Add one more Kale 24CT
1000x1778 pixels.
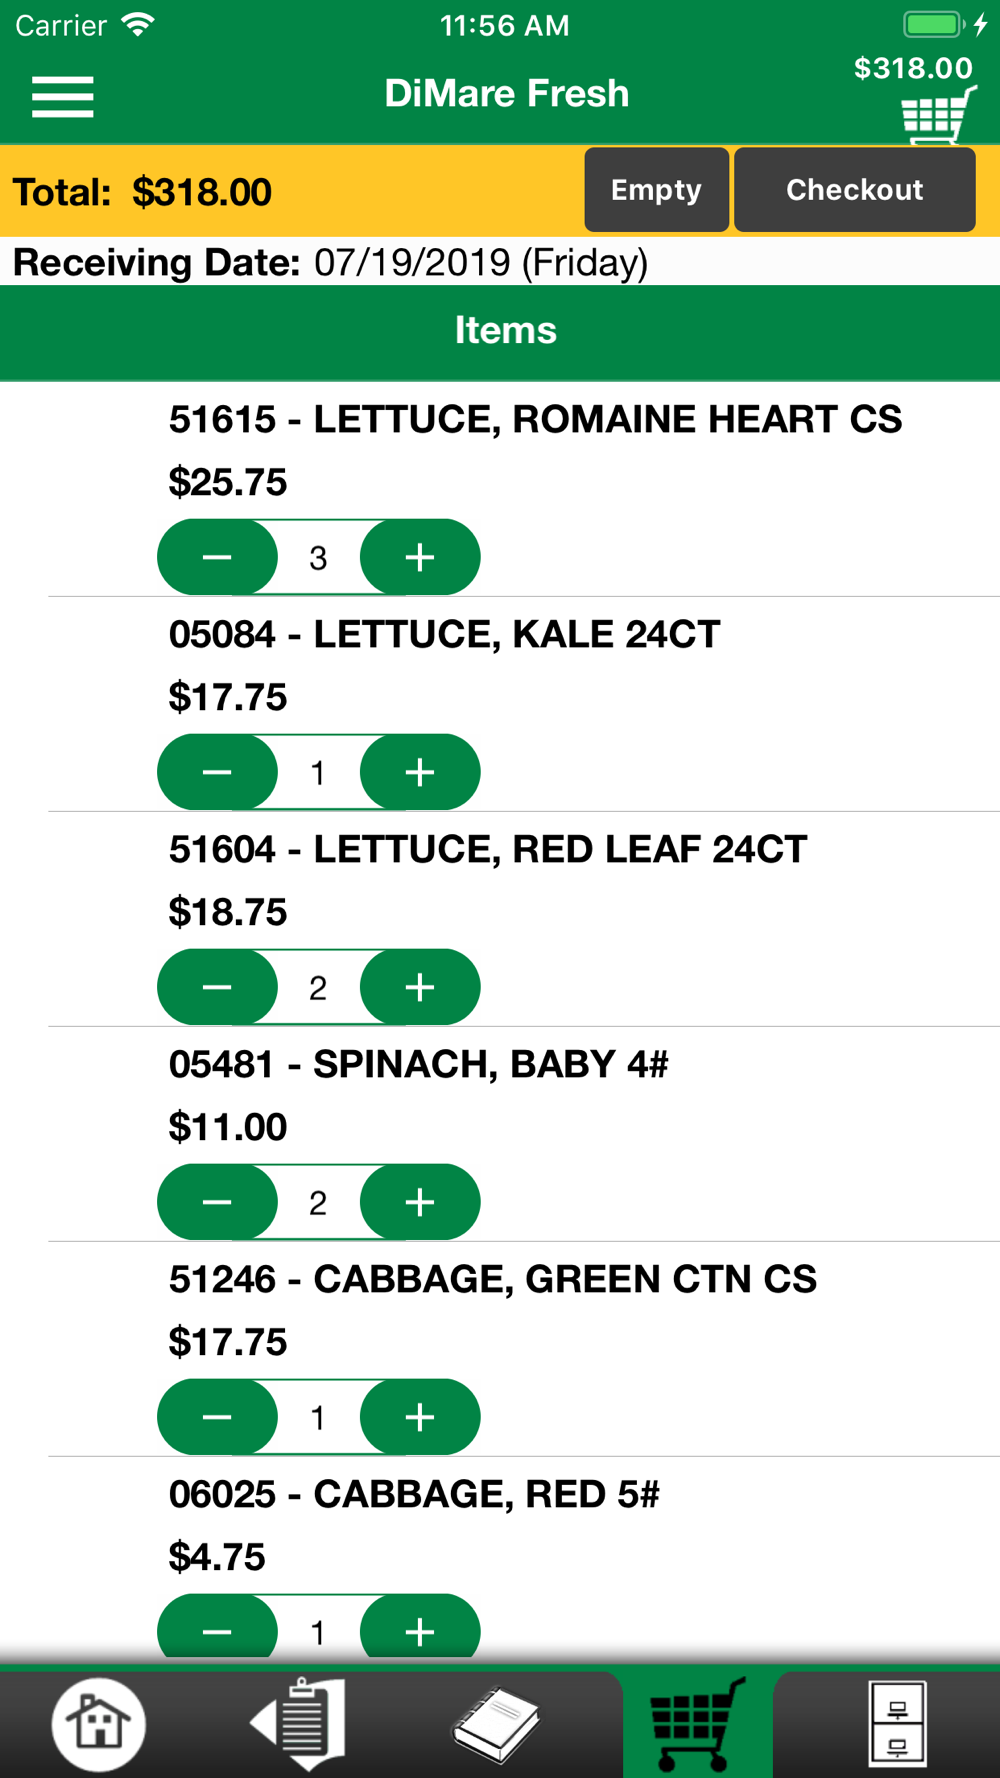point(420,772)
